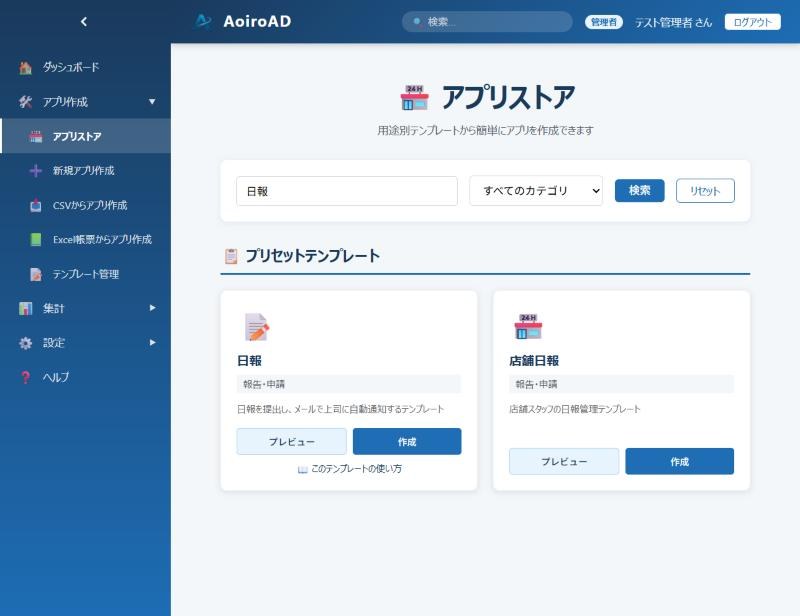
Task: Click the 管理者 badge
Action: click(x=604, y=22)
